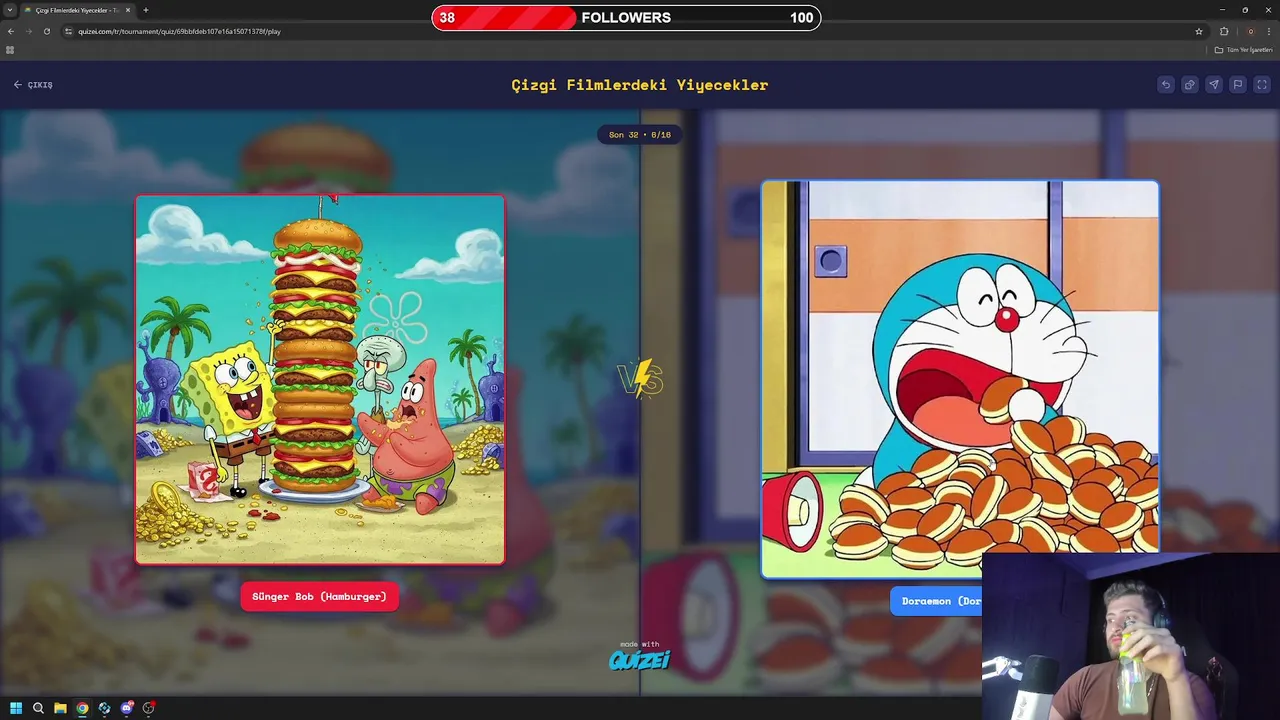1280x720 pixels.
Task: Open the blue diamond app in taskbar
Action: [x=104, y=708]
